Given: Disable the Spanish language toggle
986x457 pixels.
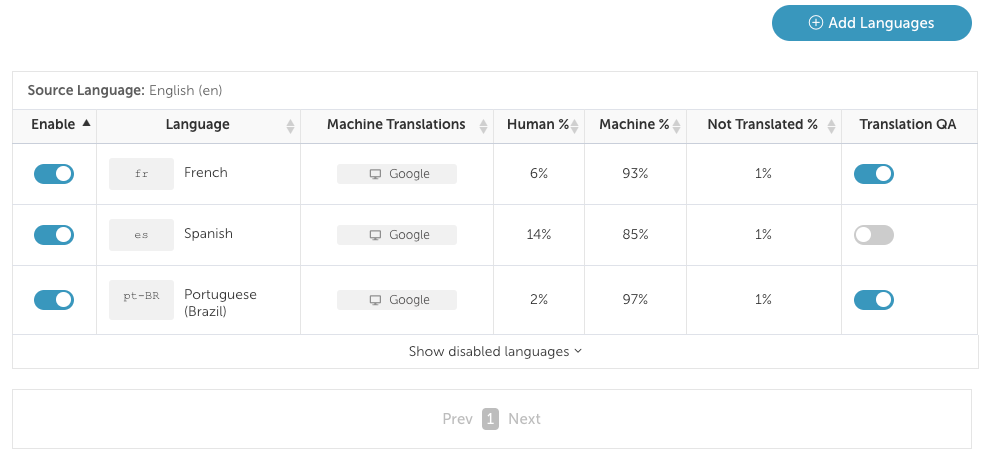Looking at the screenshot, I should 54,235.
